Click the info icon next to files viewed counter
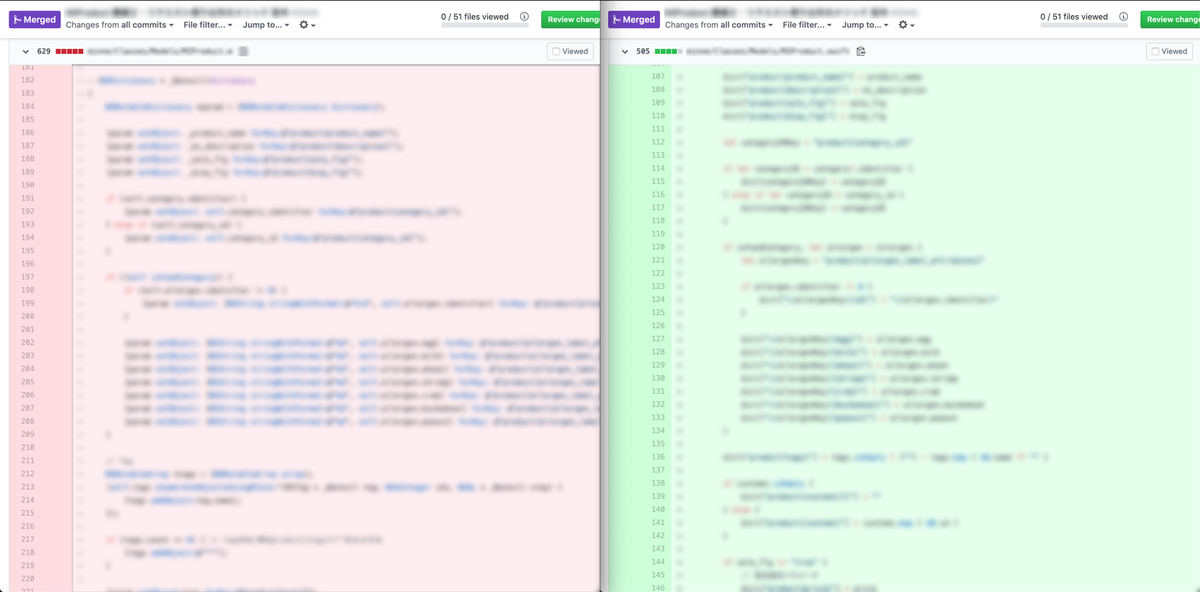This screenshot has height=592, width=1200. [525, 17]
